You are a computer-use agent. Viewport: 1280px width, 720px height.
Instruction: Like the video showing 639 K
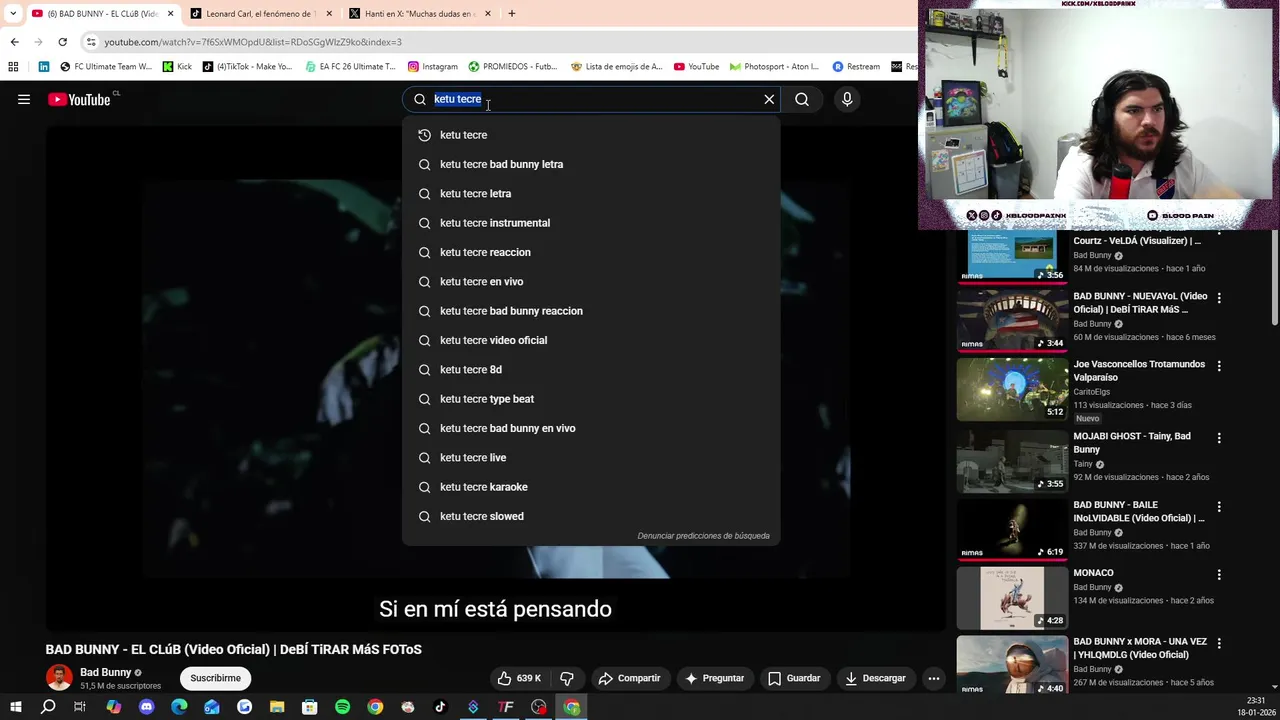[519, 678]
